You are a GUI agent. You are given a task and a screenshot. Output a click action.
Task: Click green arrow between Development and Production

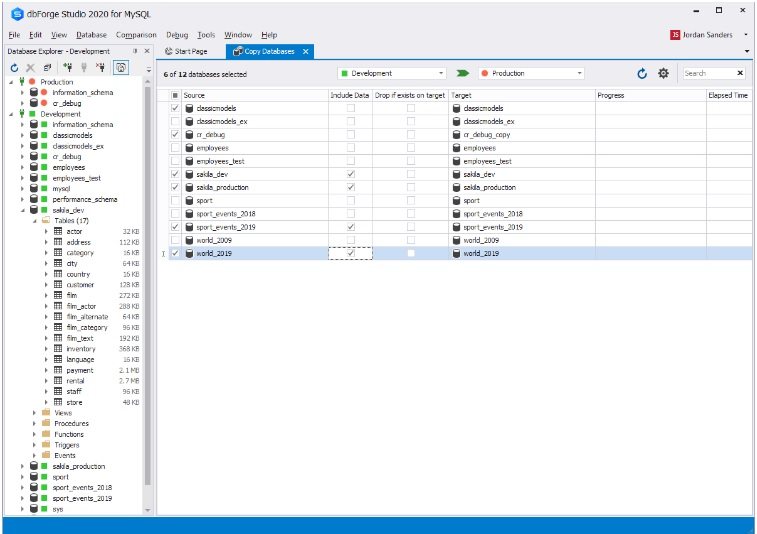[x=463, y=73]
